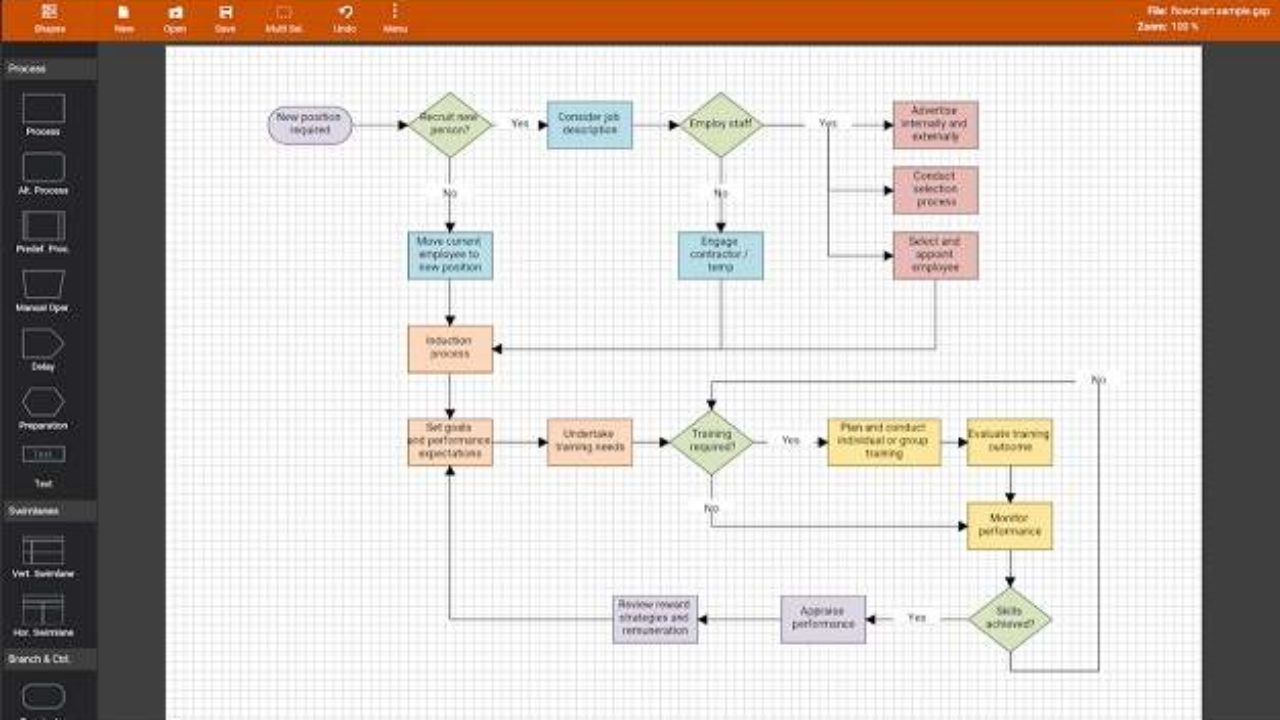The image size is (1280, 720).
Task: Select the 'Recruit new person?' diamond
Action: [450, 125]
